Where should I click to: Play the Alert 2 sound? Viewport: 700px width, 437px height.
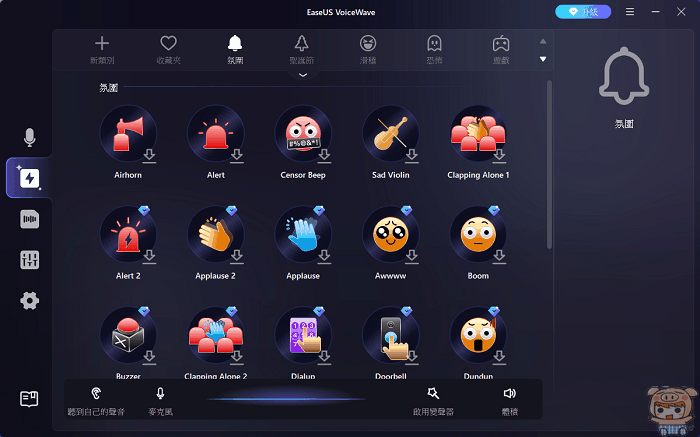(x=128, y=234)
